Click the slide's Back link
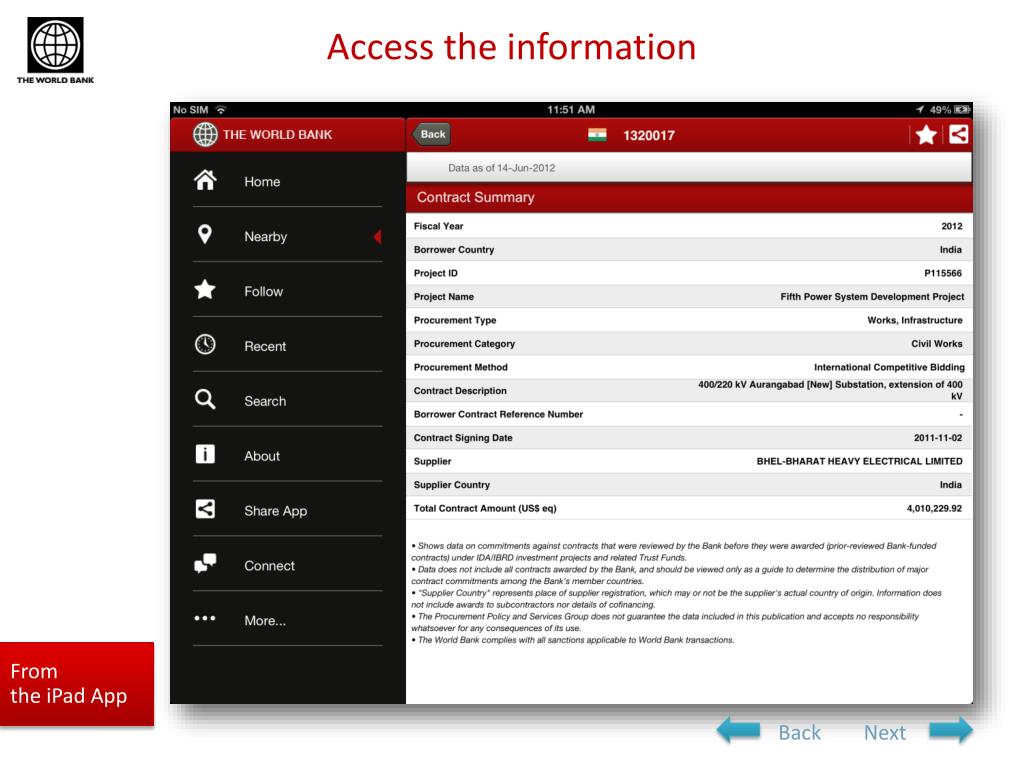This screenshot has height=768, width=1024. 799,733
